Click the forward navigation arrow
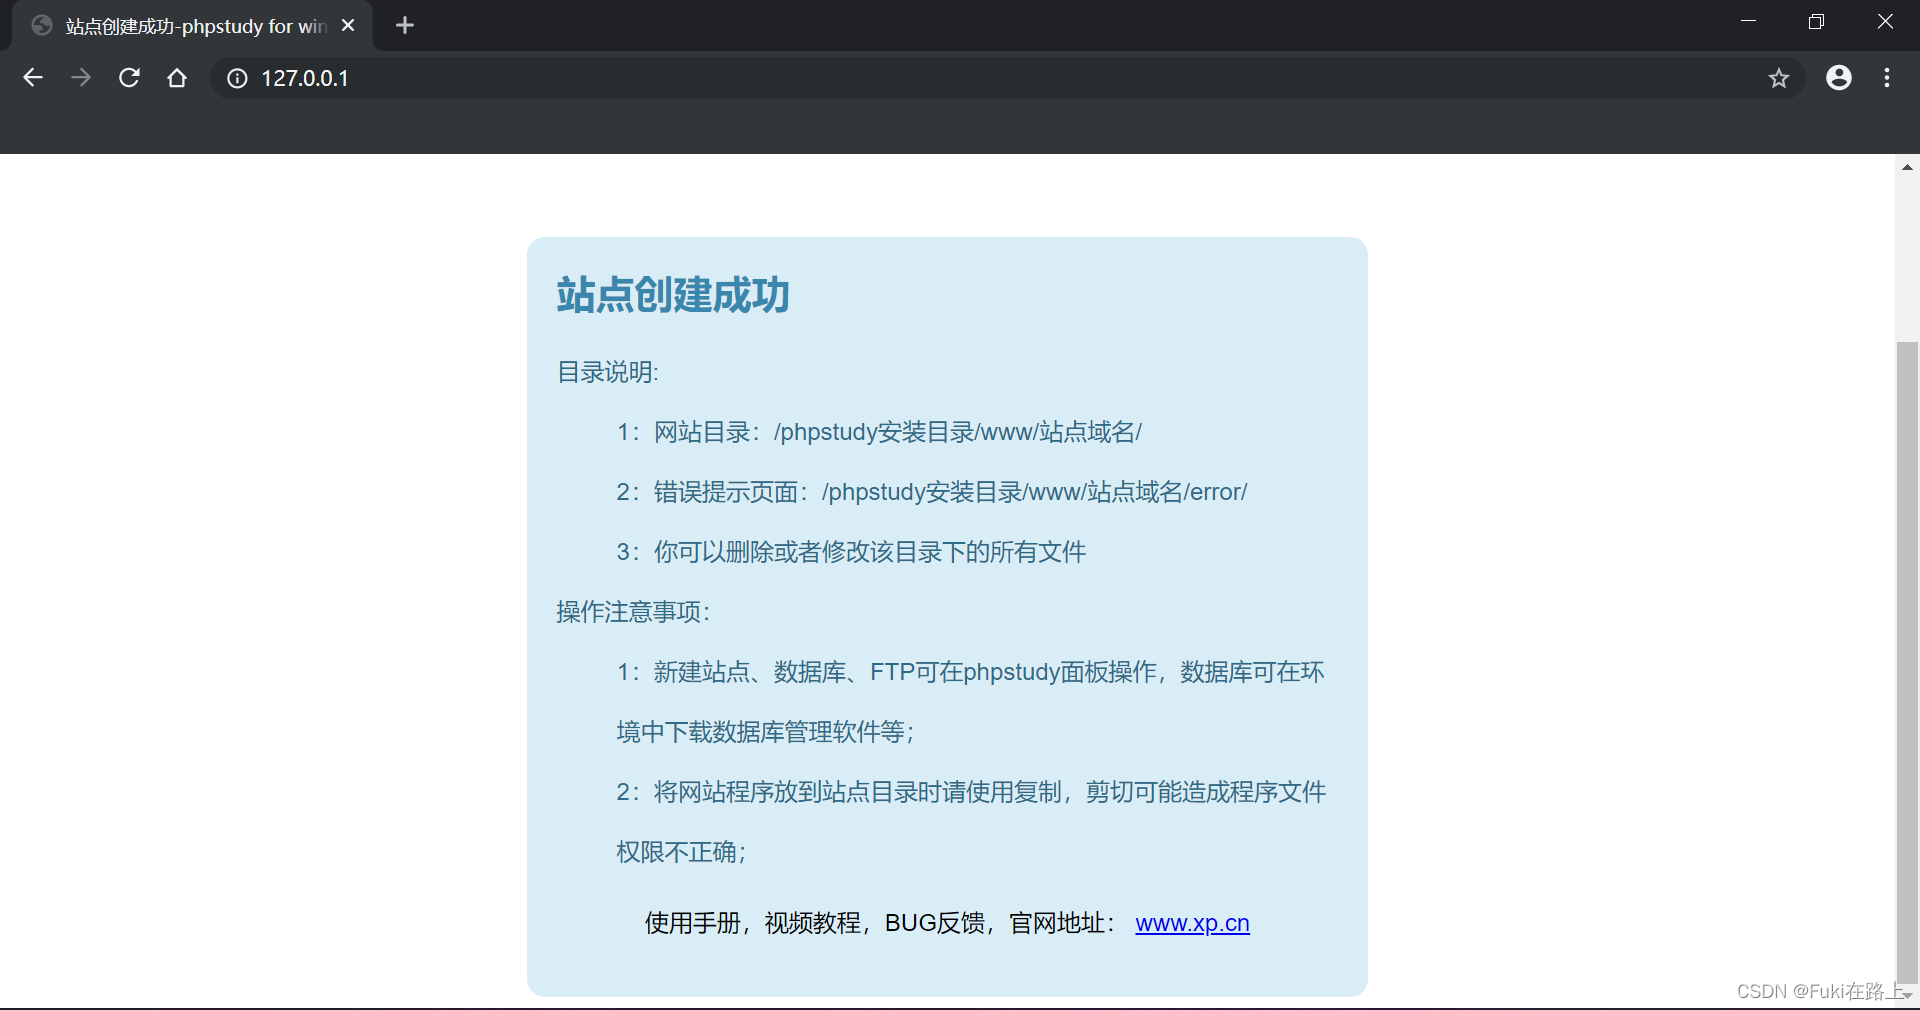The width and height of the screenshot is (1920, 1010). coord(81,78)
